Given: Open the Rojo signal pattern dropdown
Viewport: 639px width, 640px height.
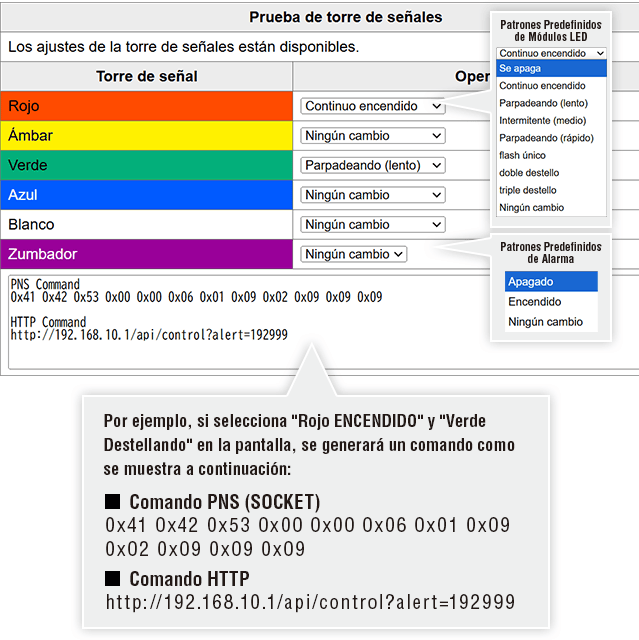Looking at the screenshot, I should click(372, 106).
